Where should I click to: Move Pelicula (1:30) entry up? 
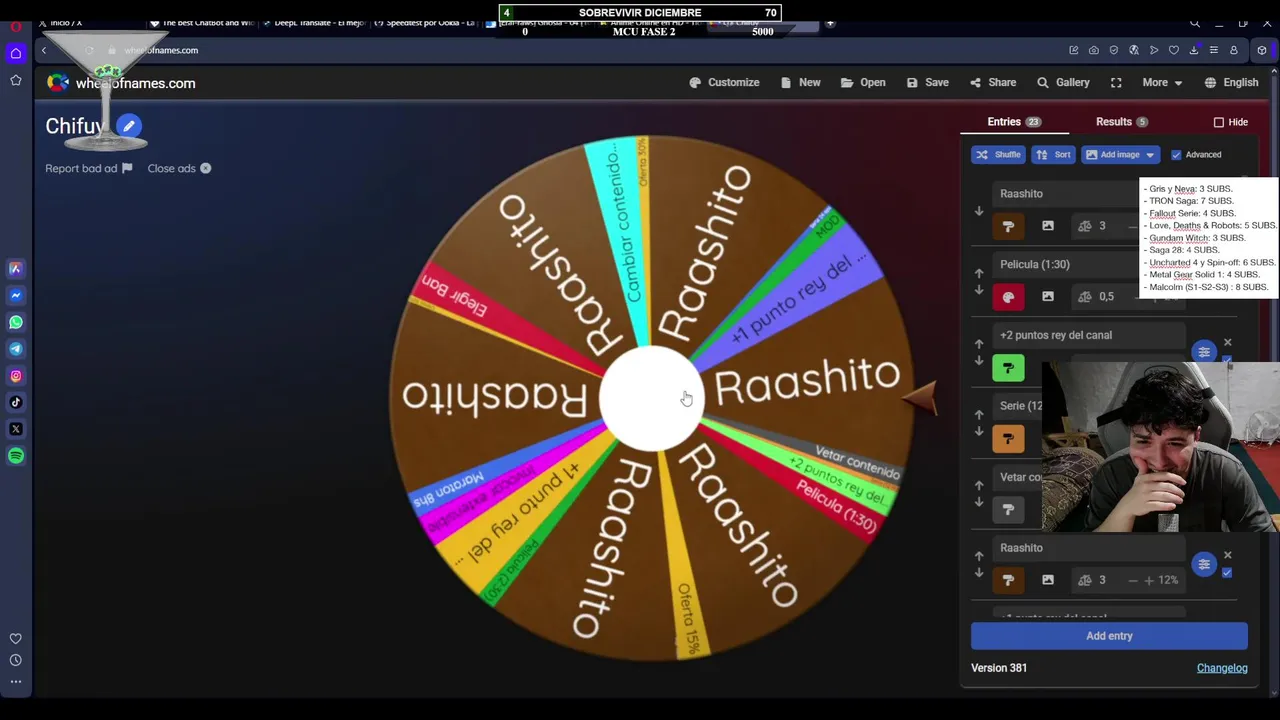coord(979,272)
